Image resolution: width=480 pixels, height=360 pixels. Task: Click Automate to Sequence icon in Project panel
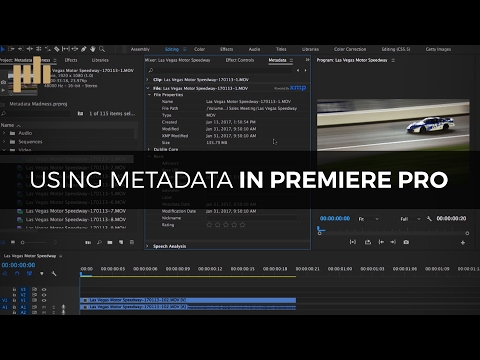click(x=88, y=242)
